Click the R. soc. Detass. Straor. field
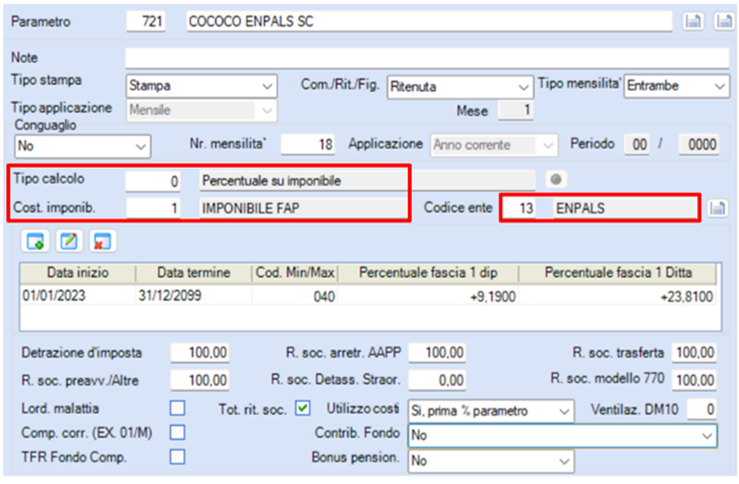 (x=437, y=380)
